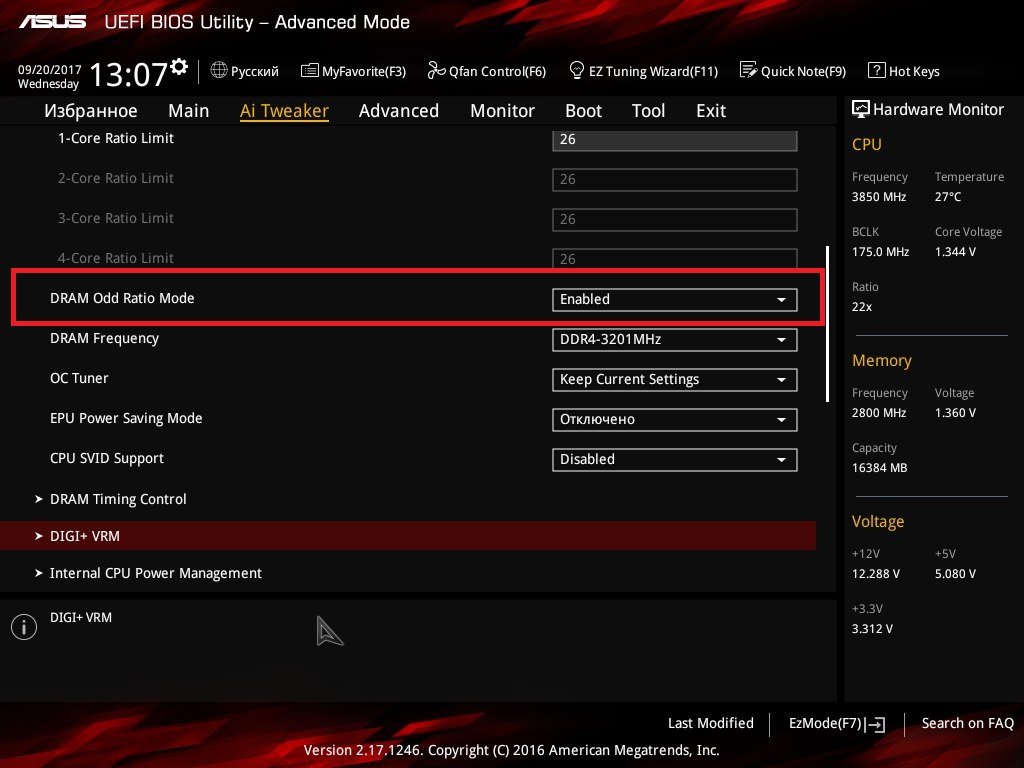Click the 2-Core Ratio Limit input field
Viewport: 1024px width, 768px height.
(675, 180)
